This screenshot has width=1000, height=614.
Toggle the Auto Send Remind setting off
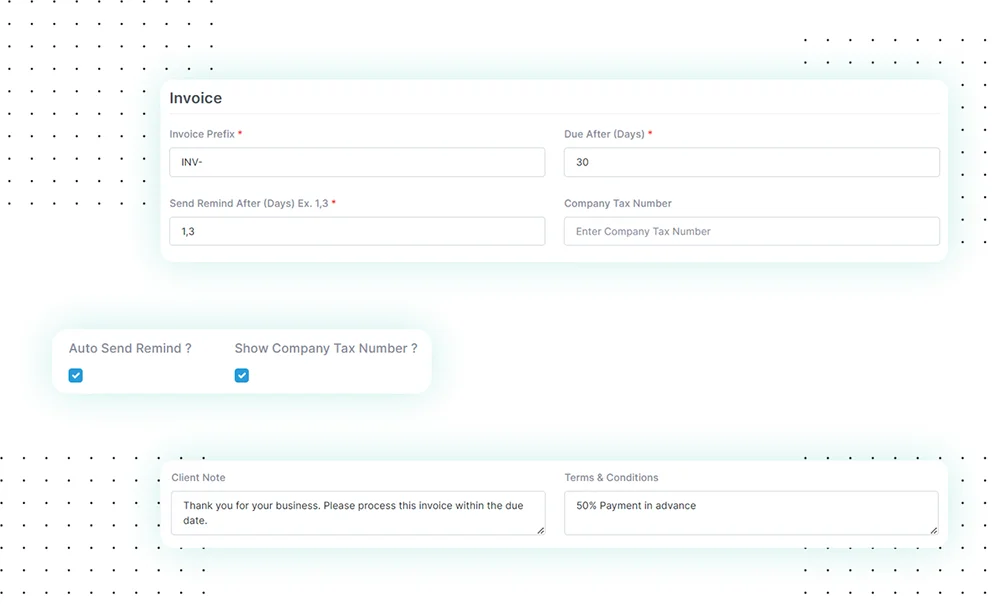[x=75, y=375]
